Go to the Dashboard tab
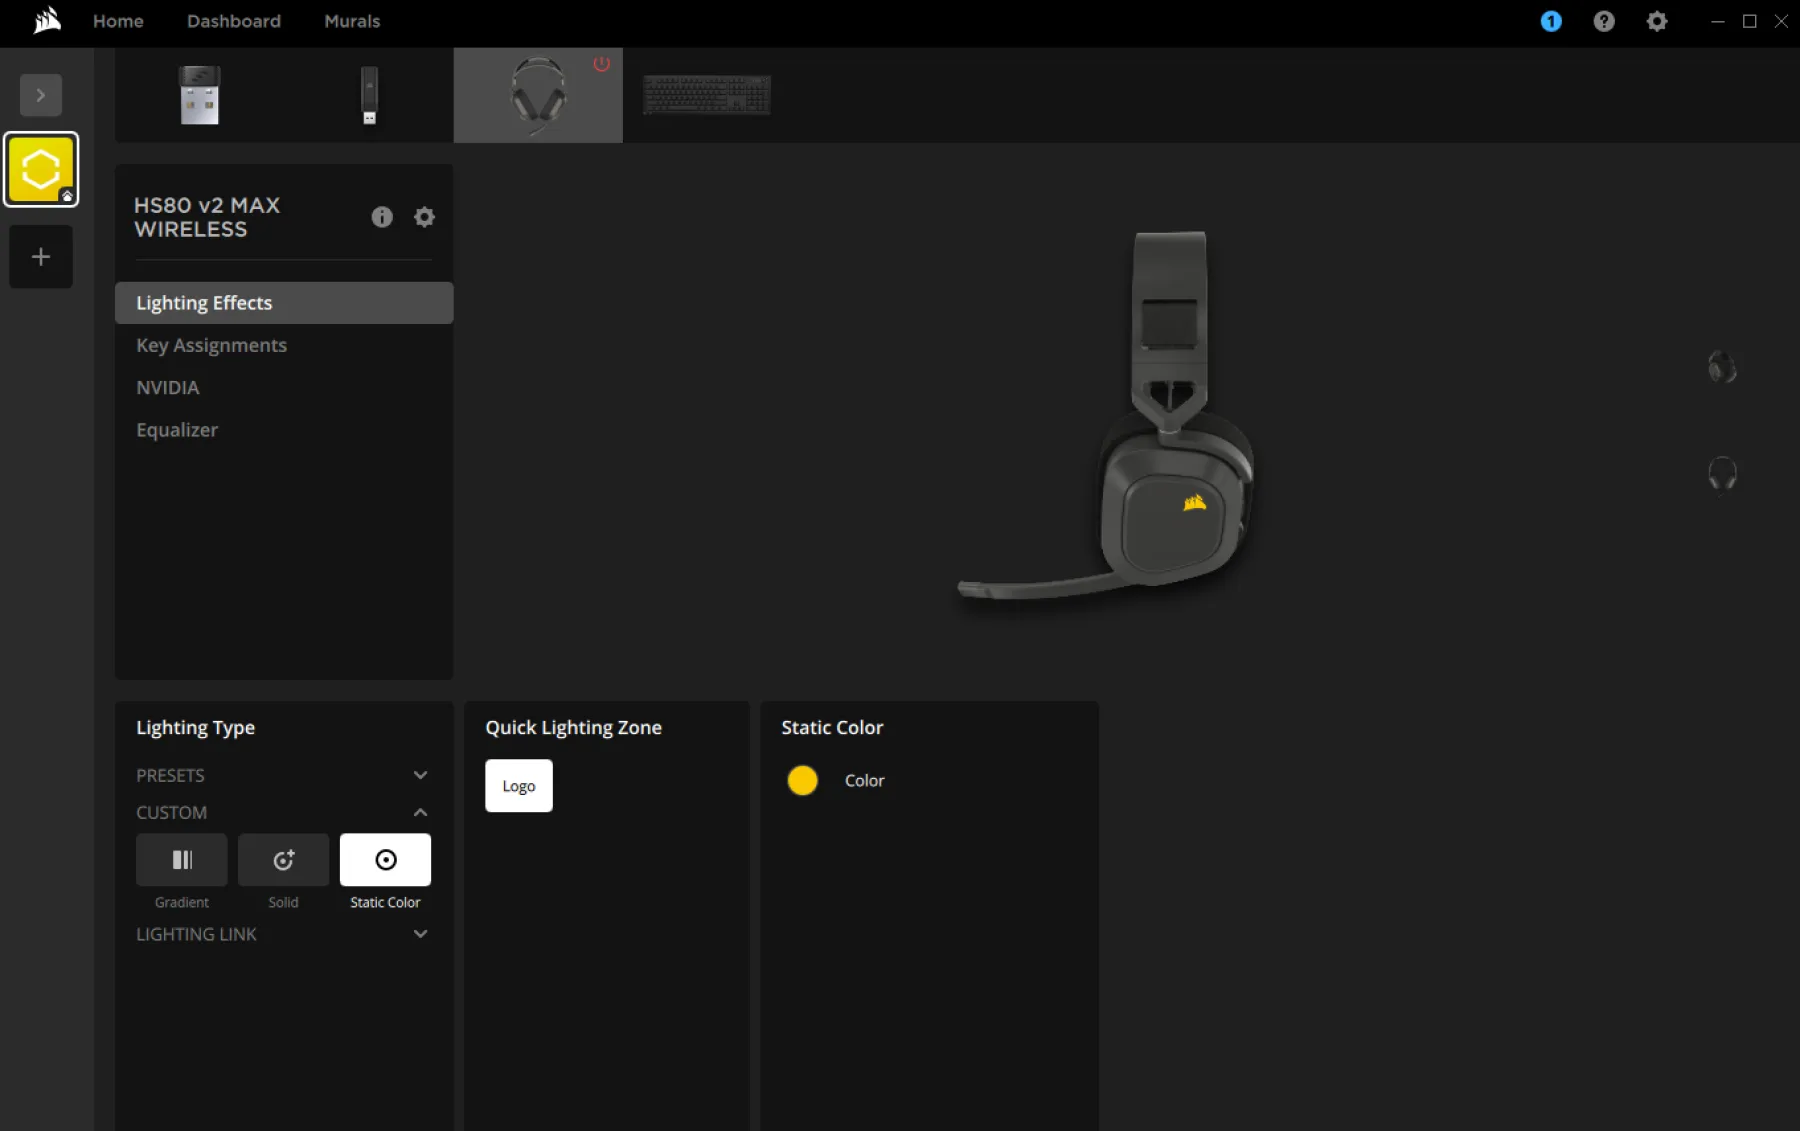 coord(234,21)
